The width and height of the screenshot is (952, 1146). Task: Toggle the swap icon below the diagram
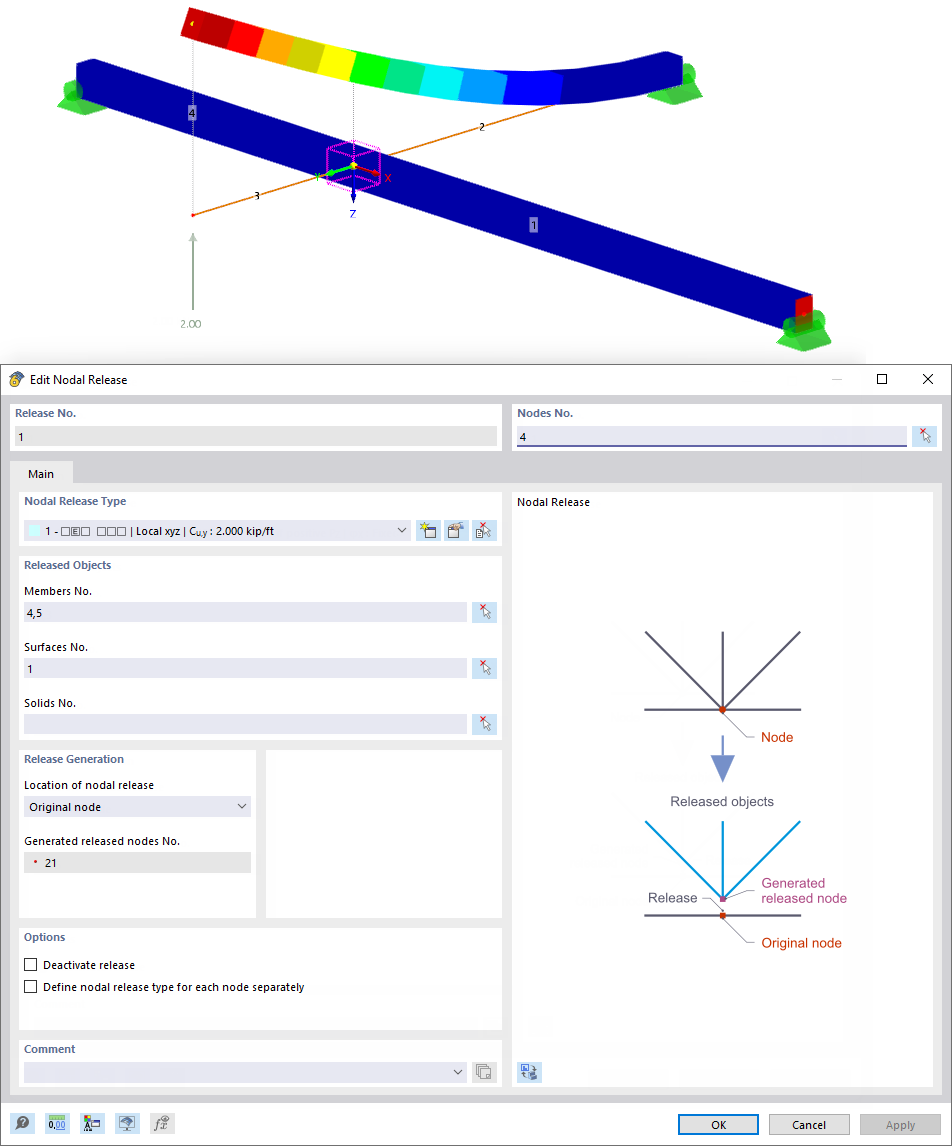(x=529, y=1071)
